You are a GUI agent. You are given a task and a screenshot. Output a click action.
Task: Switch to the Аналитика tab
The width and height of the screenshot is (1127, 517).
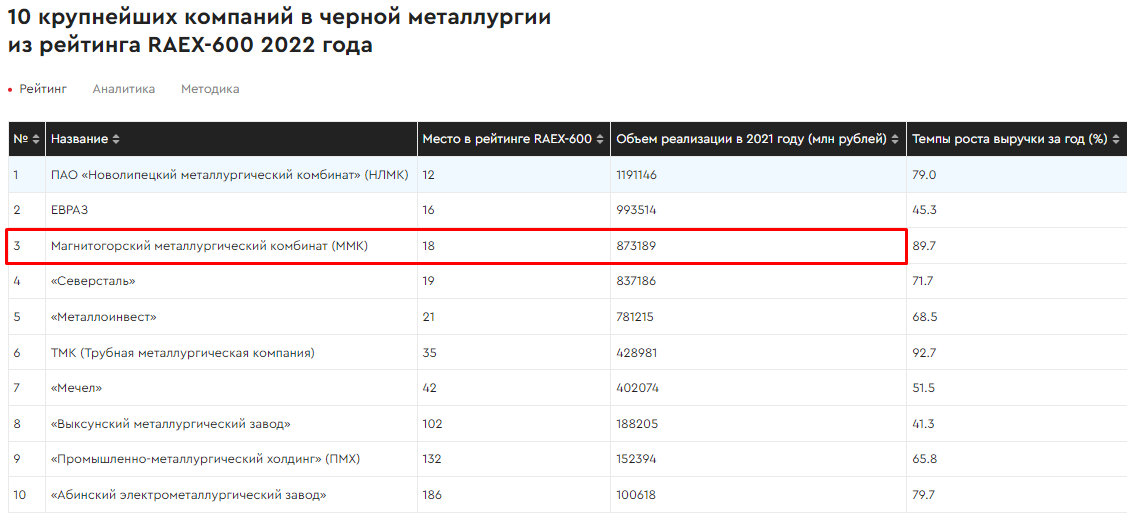point(124,89)
